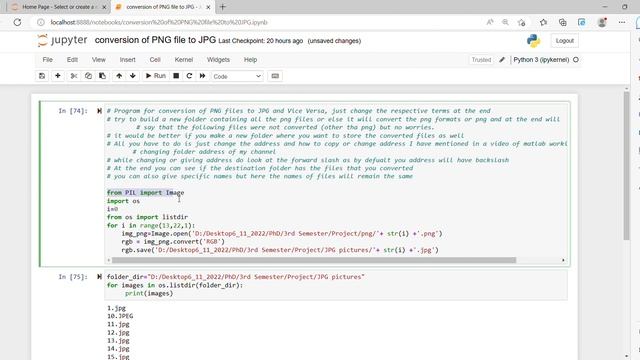The width and height of the screenshot is (640, 360).
Task: Save notebook with the floppy disk icon
Action: click(42, 76)
